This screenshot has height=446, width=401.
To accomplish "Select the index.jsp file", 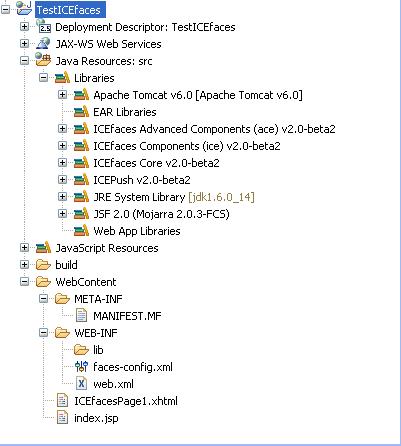I will [96, 418].
